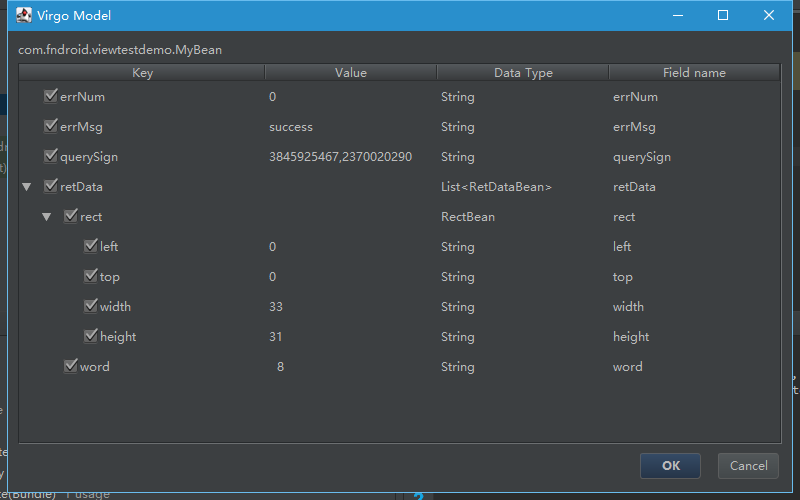Click the Key column header
This screenshot has width=800, height=500.
[142, 73]
